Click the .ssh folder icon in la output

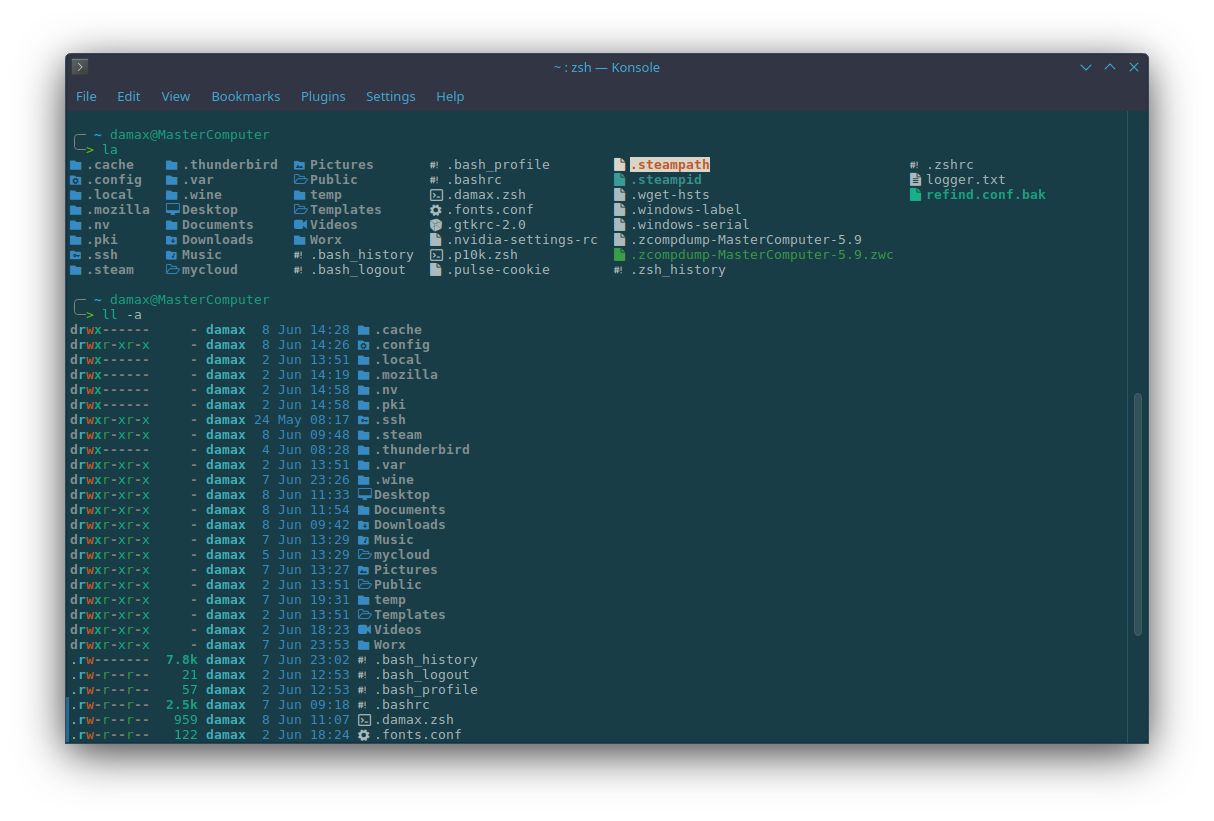tap(76, 255)
